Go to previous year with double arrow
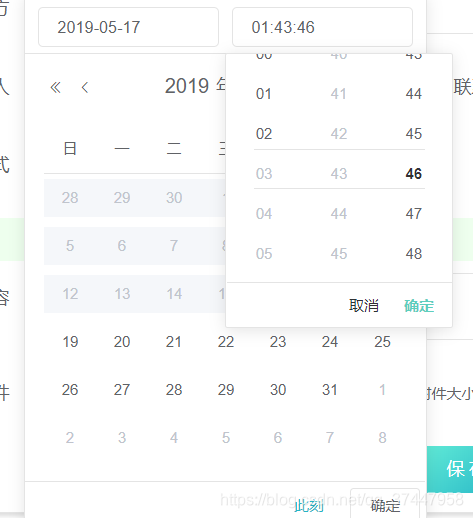The image size is (473, 518). (x=55, y=88)
